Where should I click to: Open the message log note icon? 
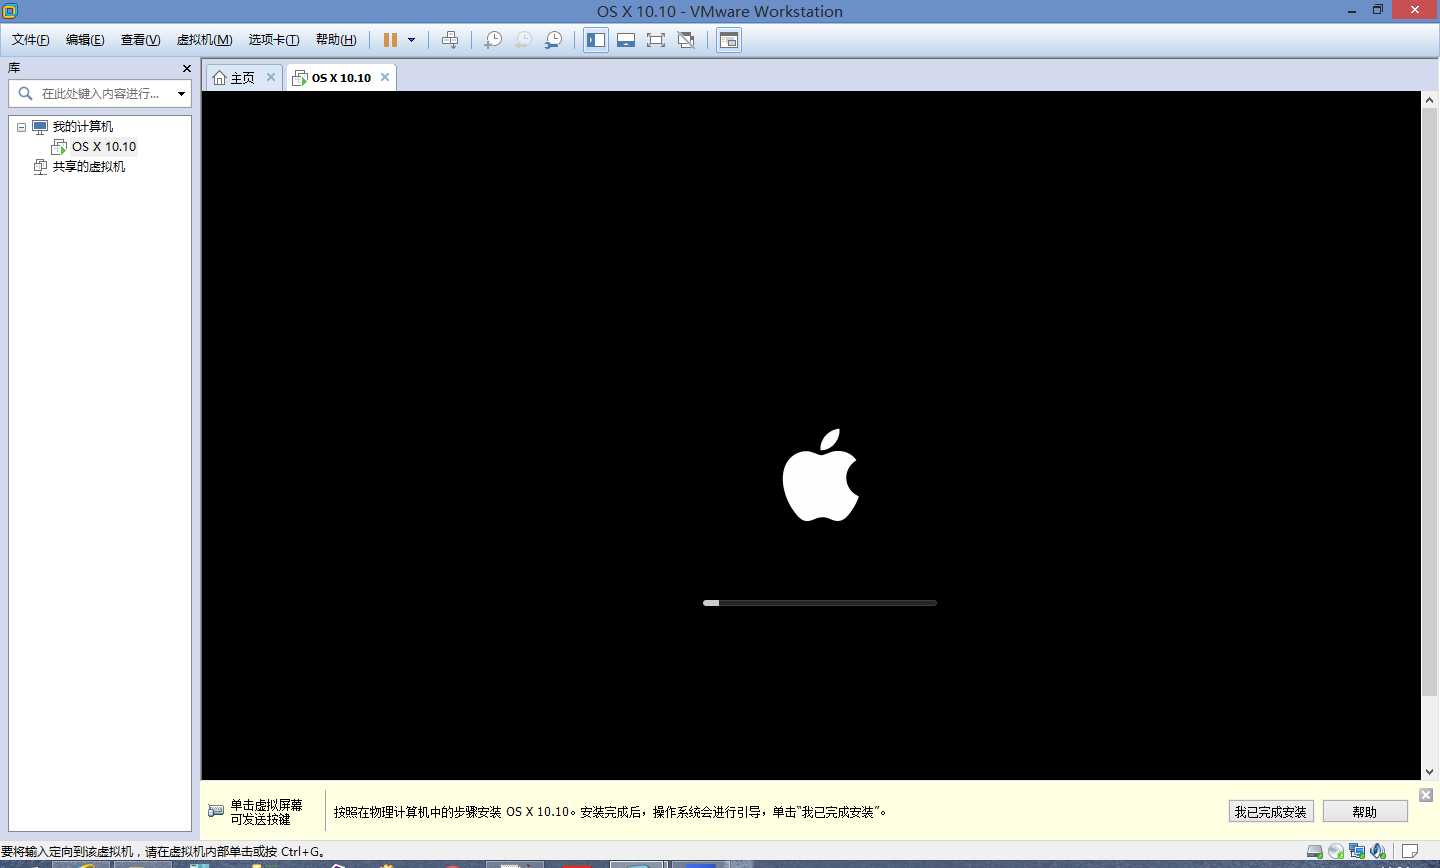(x=1410, y=852)
